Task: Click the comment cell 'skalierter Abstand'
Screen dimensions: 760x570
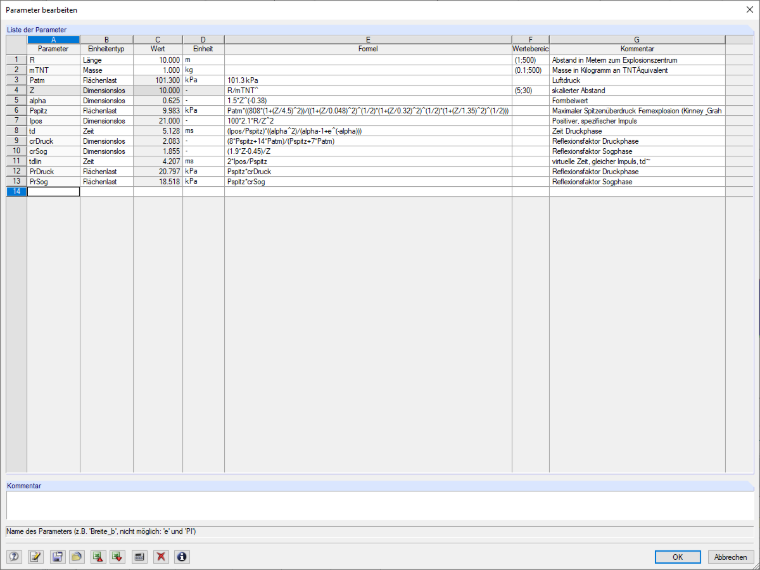Action: coord(637,91)
